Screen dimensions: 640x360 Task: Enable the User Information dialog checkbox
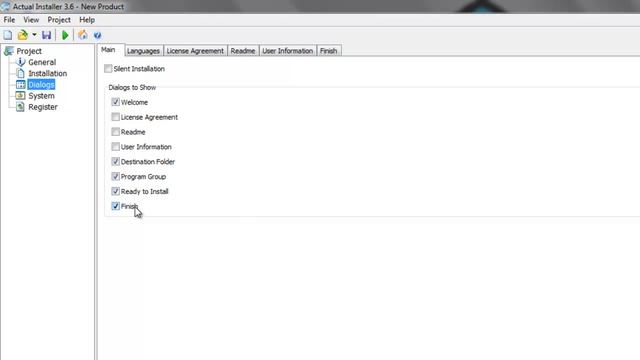(x=116, y=147)
